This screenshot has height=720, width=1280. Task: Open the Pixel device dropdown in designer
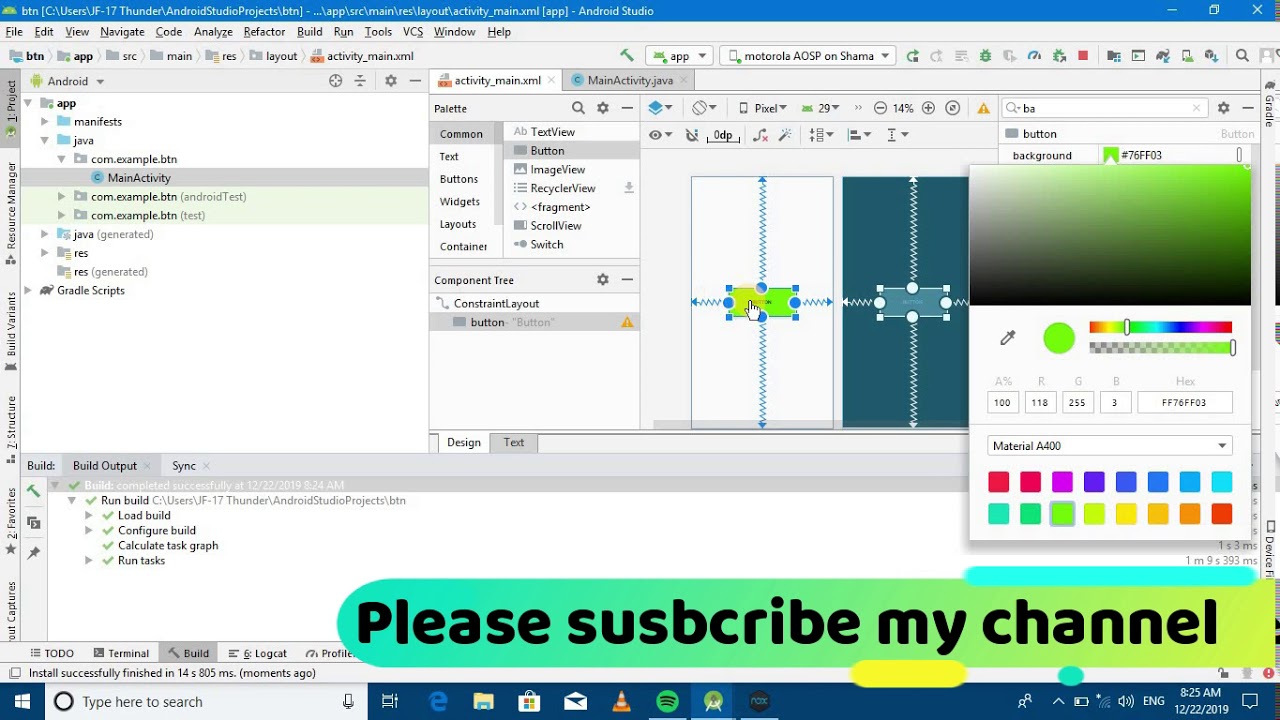tap(762, 108)
